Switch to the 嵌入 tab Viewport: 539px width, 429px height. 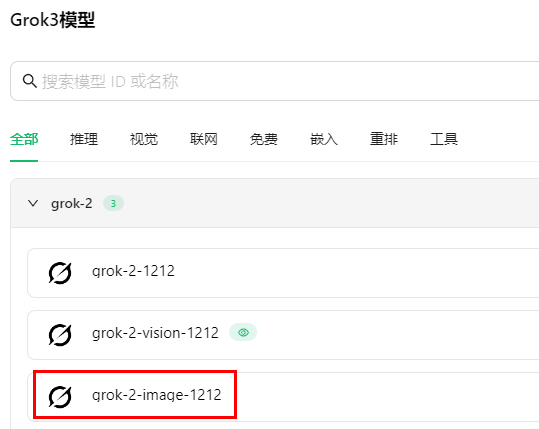click(324, 140)
